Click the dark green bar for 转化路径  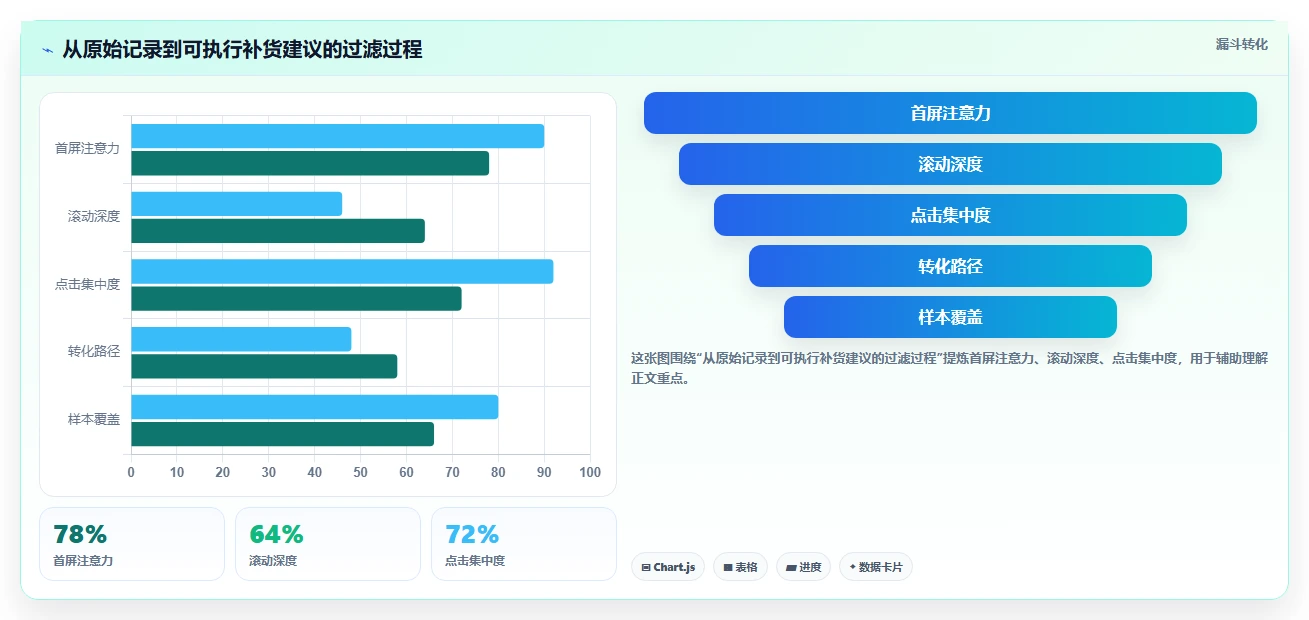(x=264, y=366)
